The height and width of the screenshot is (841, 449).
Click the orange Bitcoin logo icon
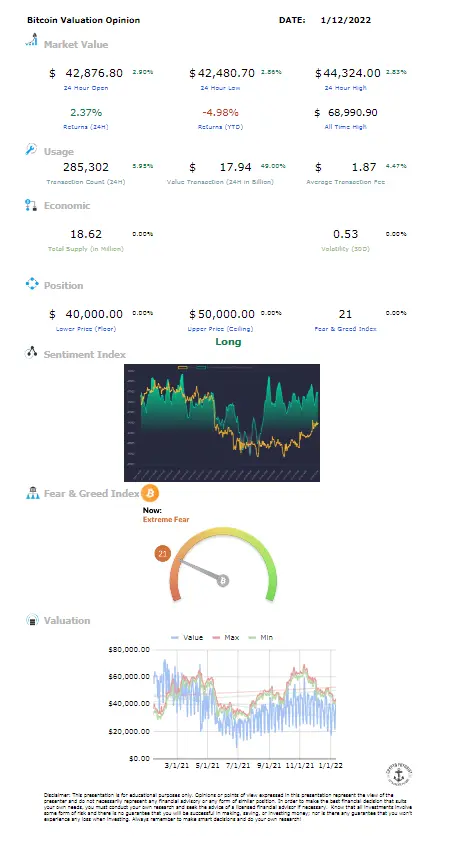coord(150,493)
